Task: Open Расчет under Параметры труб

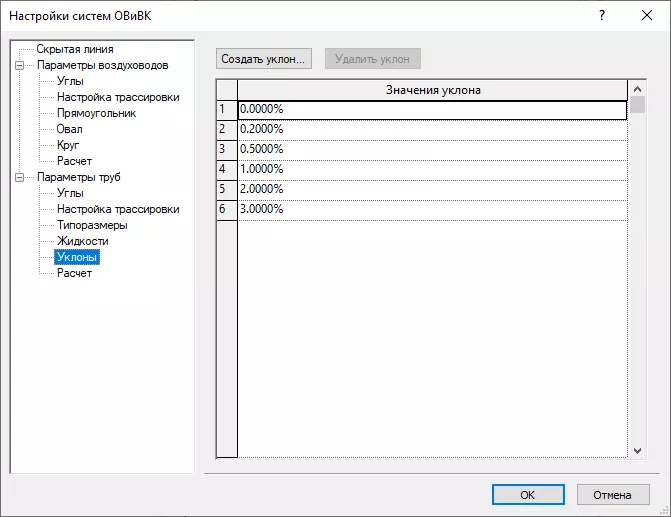Action: click(74, 273)
